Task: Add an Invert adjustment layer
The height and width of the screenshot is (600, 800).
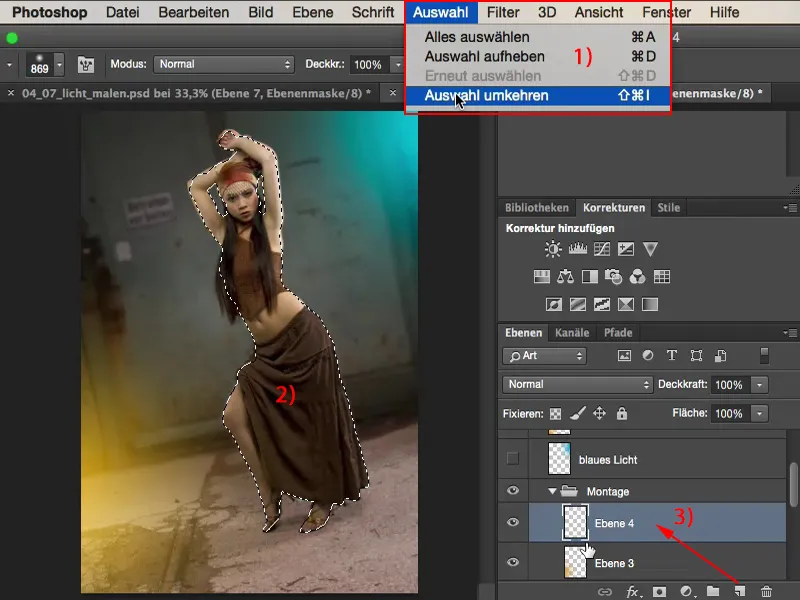Action: point(554,305)
